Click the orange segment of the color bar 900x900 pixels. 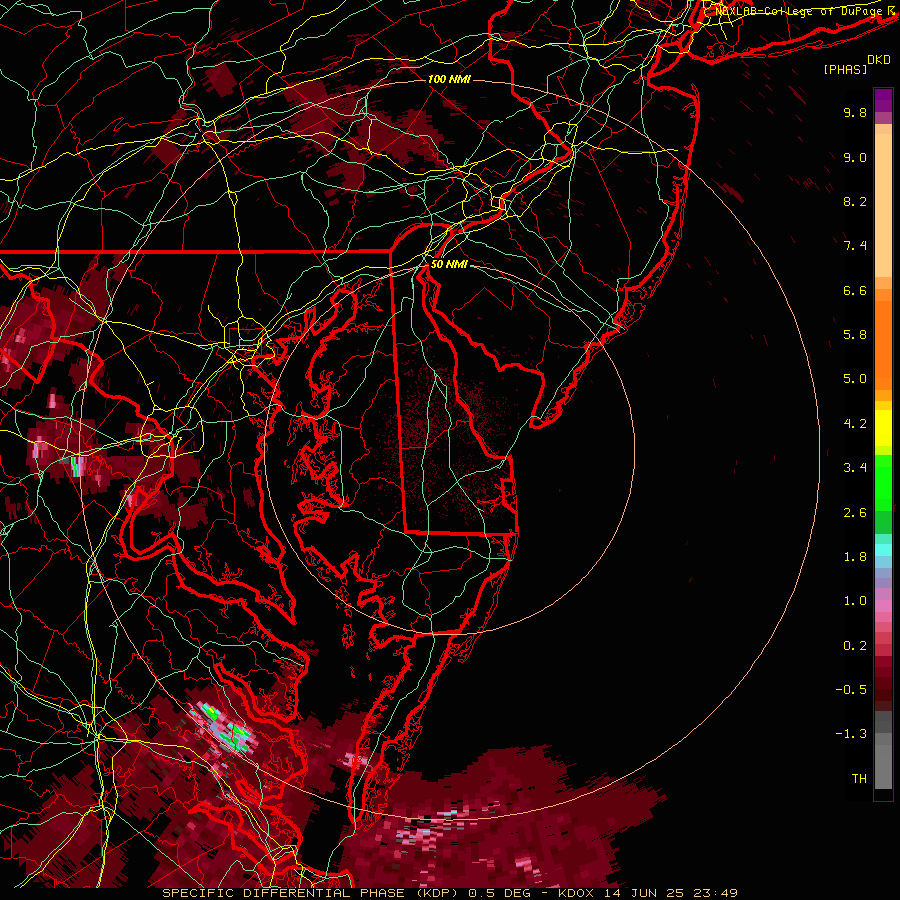coord(883,344)
